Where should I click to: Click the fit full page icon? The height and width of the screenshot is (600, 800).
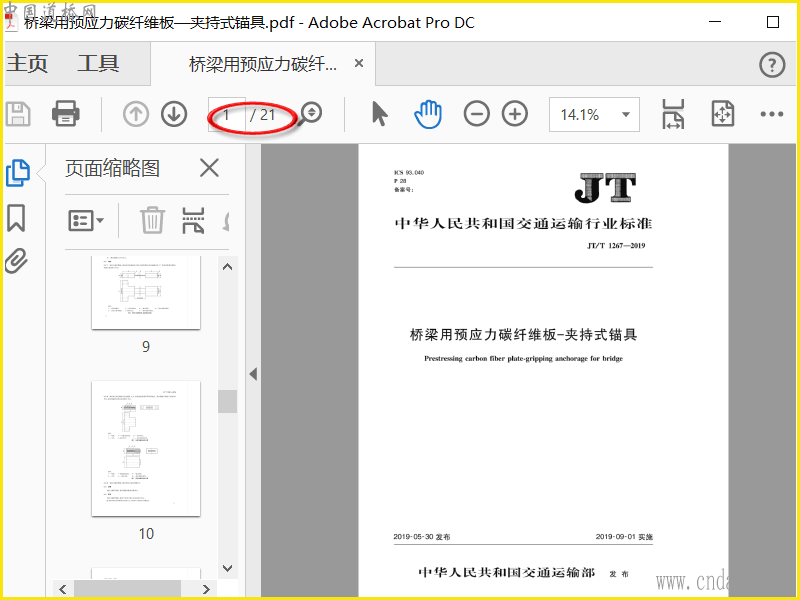pos(722,114)
